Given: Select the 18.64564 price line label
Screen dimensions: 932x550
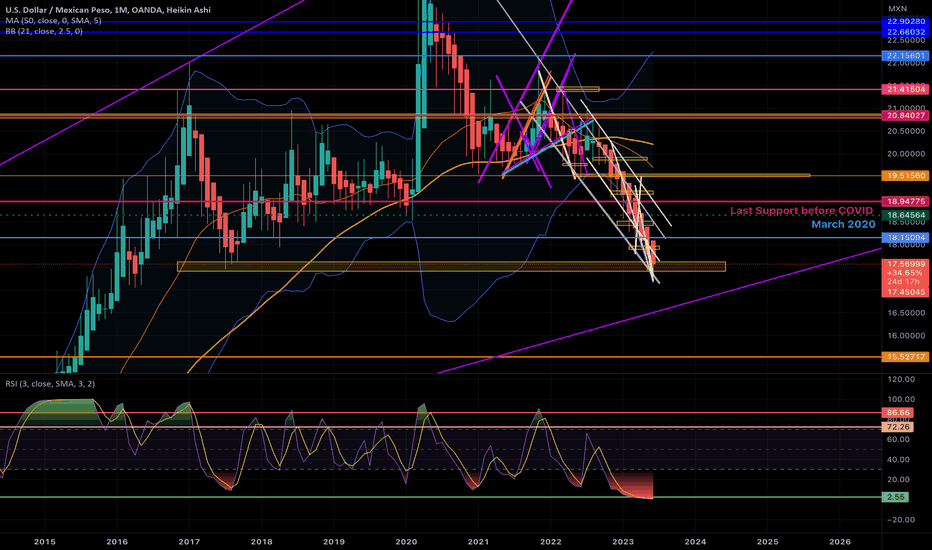Looking at the screenshot, I should (906, 215).
